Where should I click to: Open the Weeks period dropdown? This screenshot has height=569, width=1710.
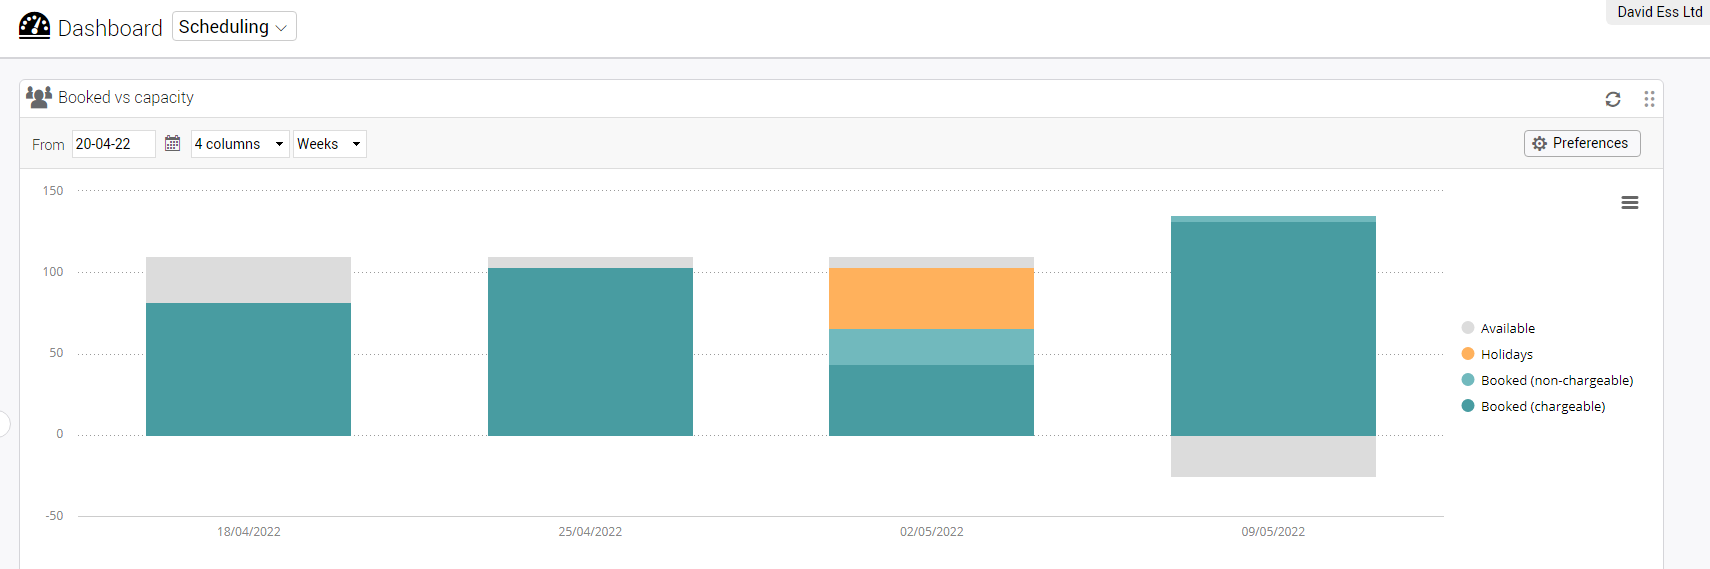coord(329,144)
